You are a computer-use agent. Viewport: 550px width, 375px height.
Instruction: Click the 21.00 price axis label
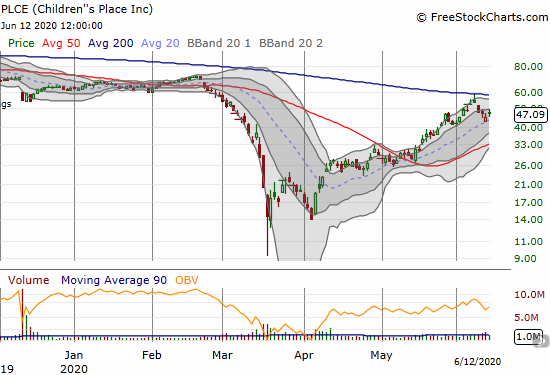pyautogui.click(x=529, y=184)
